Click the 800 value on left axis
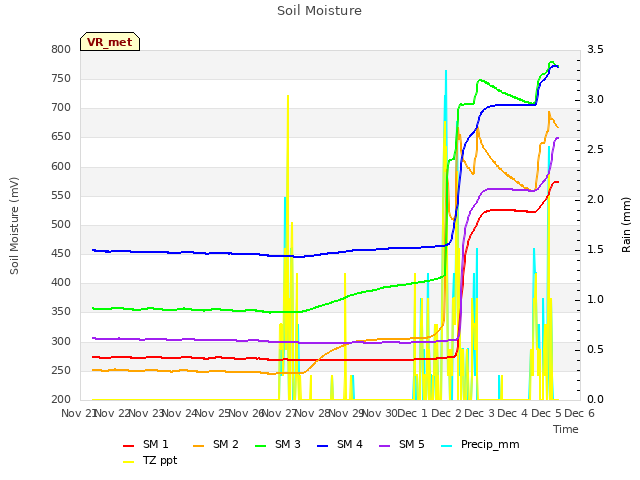Screen dimensions: 640x480 [x=61, y=49]
